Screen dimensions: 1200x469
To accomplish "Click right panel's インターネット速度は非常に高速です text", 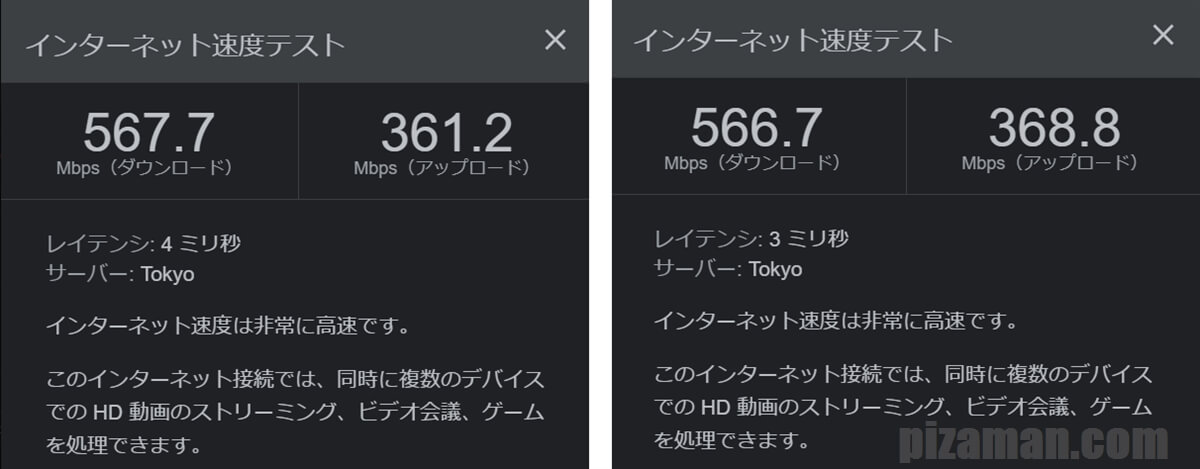I will click(836, 322).
